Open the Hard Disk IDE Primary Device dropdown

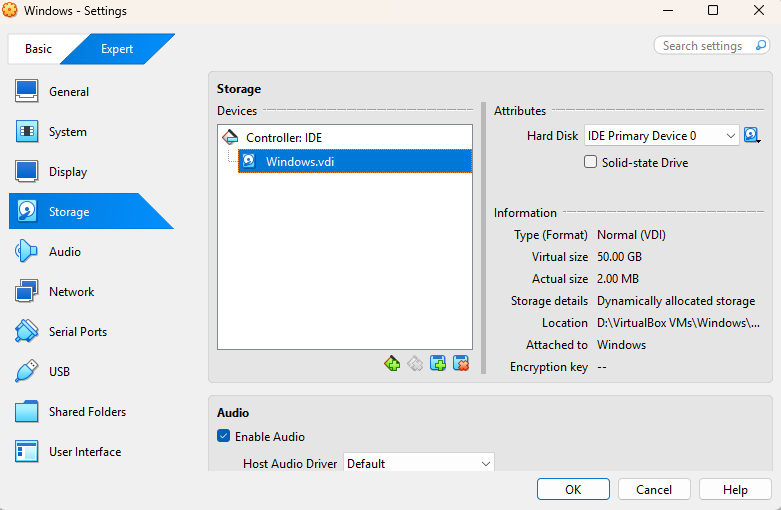[x=661, y=135]
